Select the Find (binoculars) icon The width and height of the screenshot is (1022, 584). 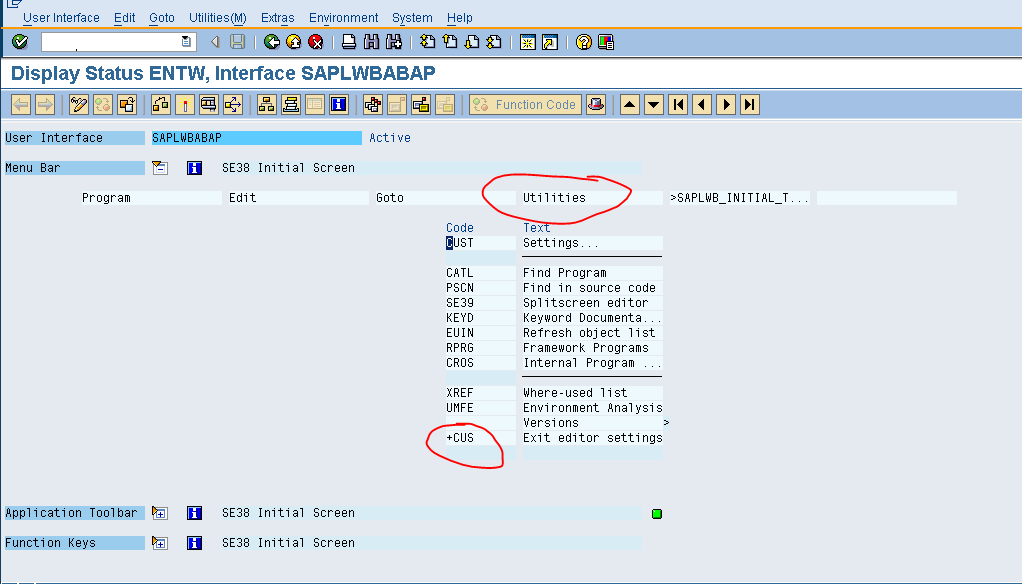point(371,41)
